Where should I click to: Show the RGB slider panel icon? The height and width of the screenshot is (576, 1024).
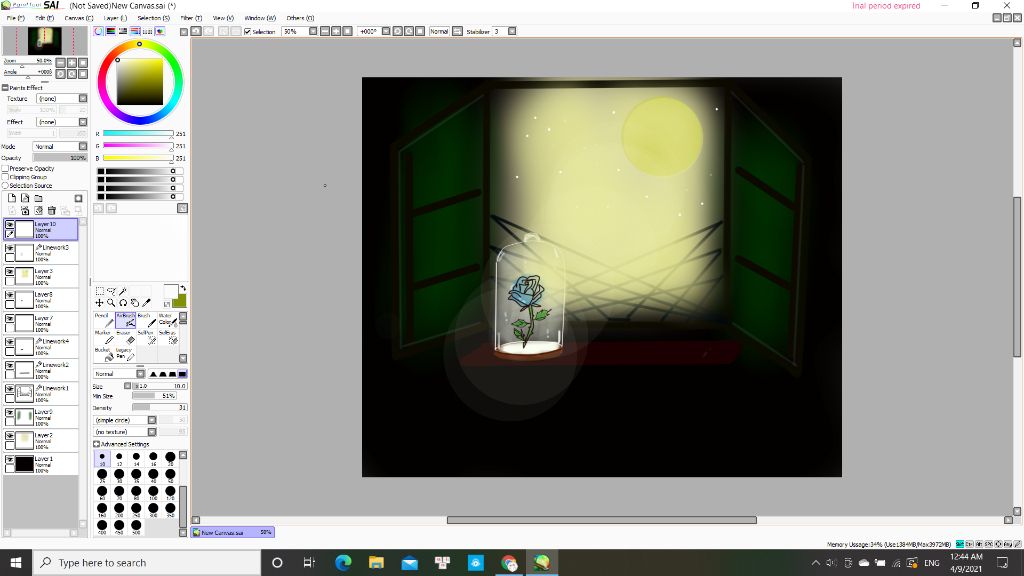coord(111,31)
